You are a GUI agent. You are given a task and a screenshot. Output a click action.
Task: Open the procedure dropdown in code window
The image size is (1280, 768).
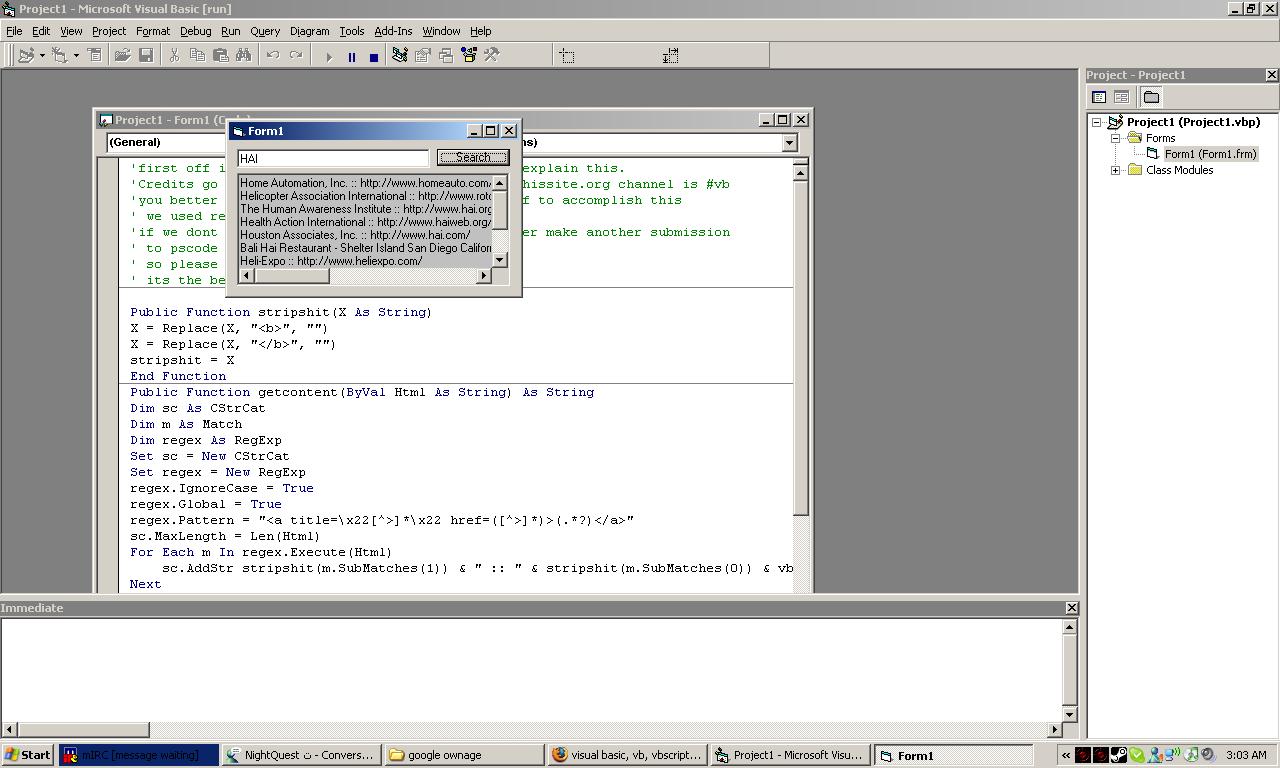(x=789, y=143)
